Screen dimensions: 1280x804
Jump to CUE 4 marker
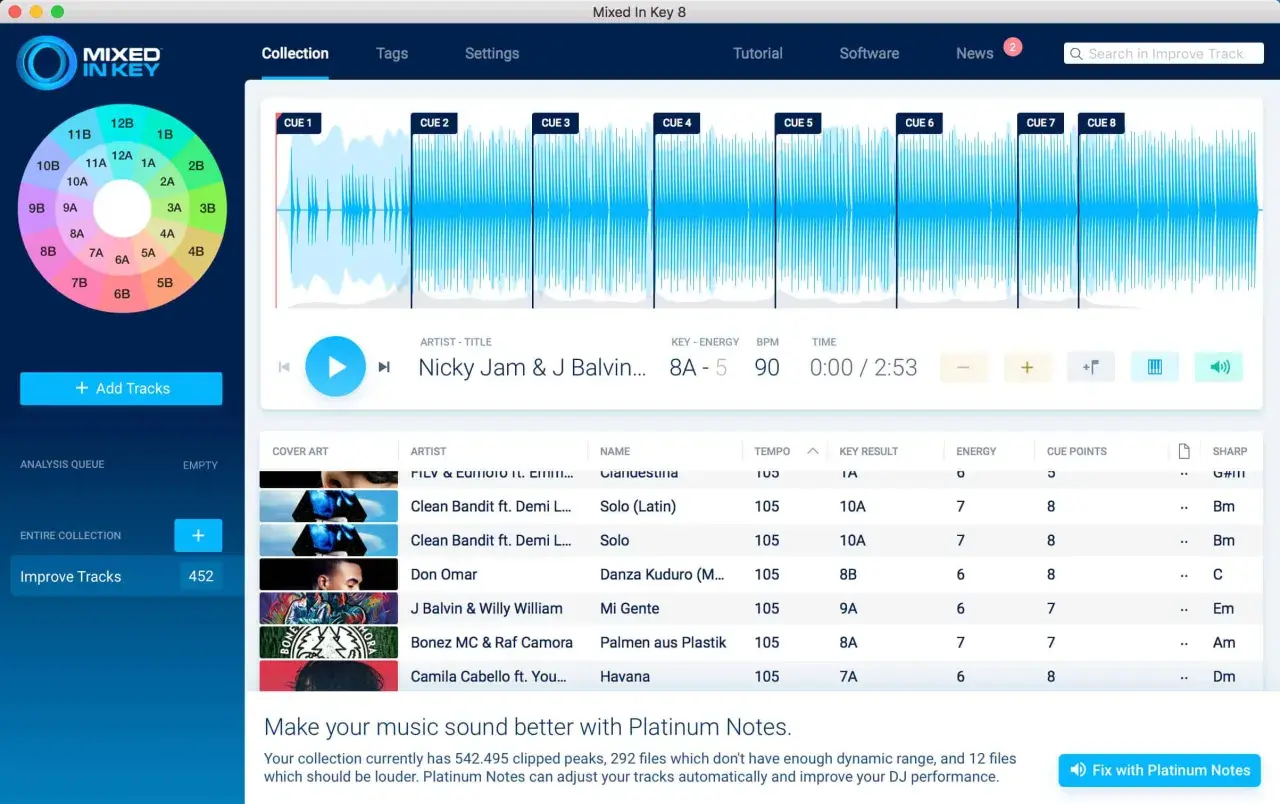coord(677,123)
